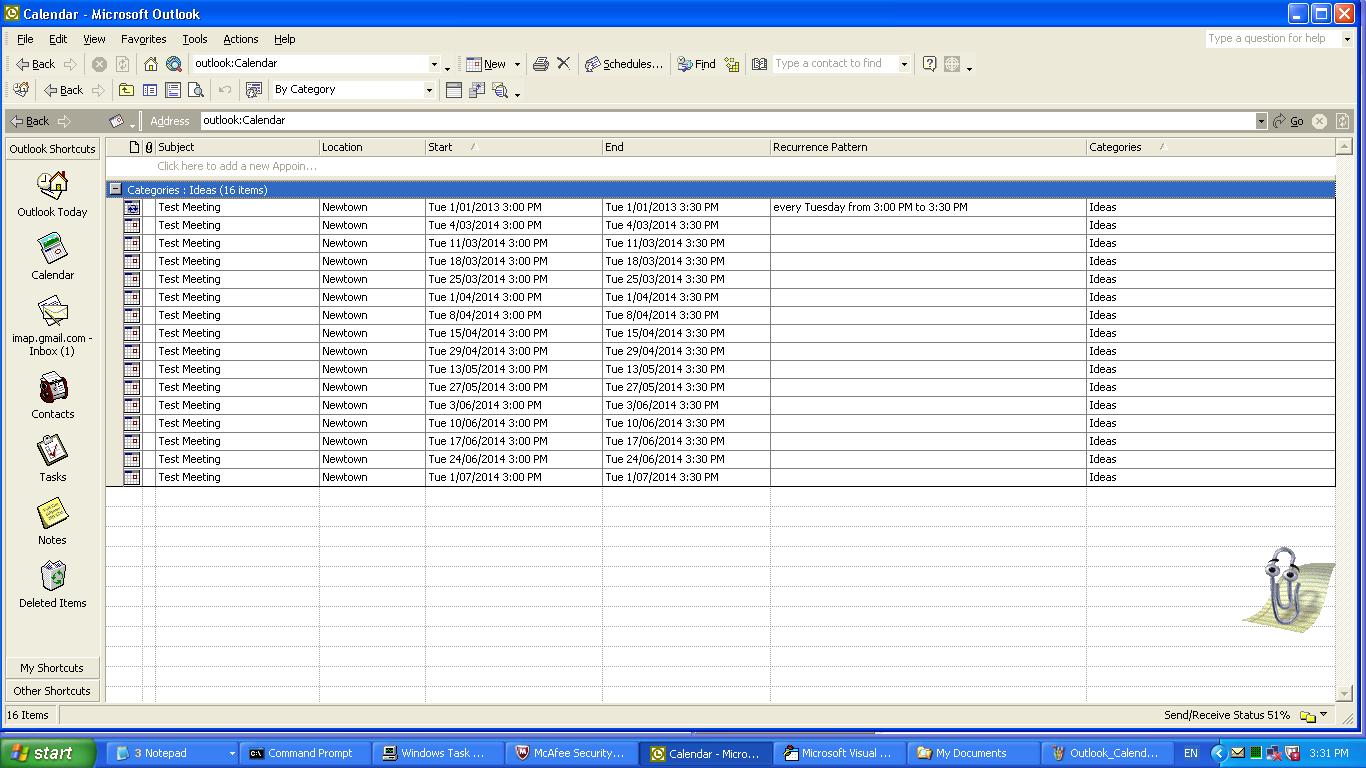
Task: Click the Print icon in the toolbar
Action: pyautogui.click(x=541, y=64)
